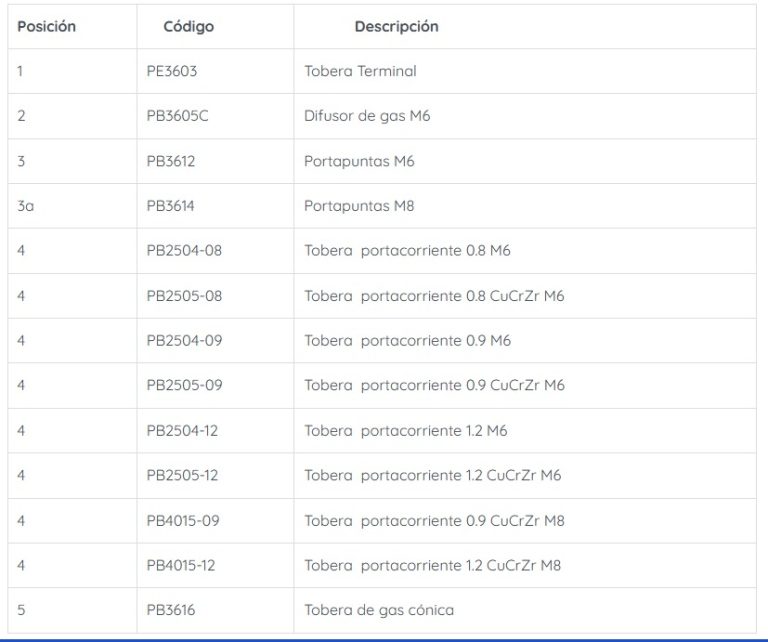This screenshot has height=642, width=768.
Task: Select Tobera de gas cónica description
Action: 379,610
